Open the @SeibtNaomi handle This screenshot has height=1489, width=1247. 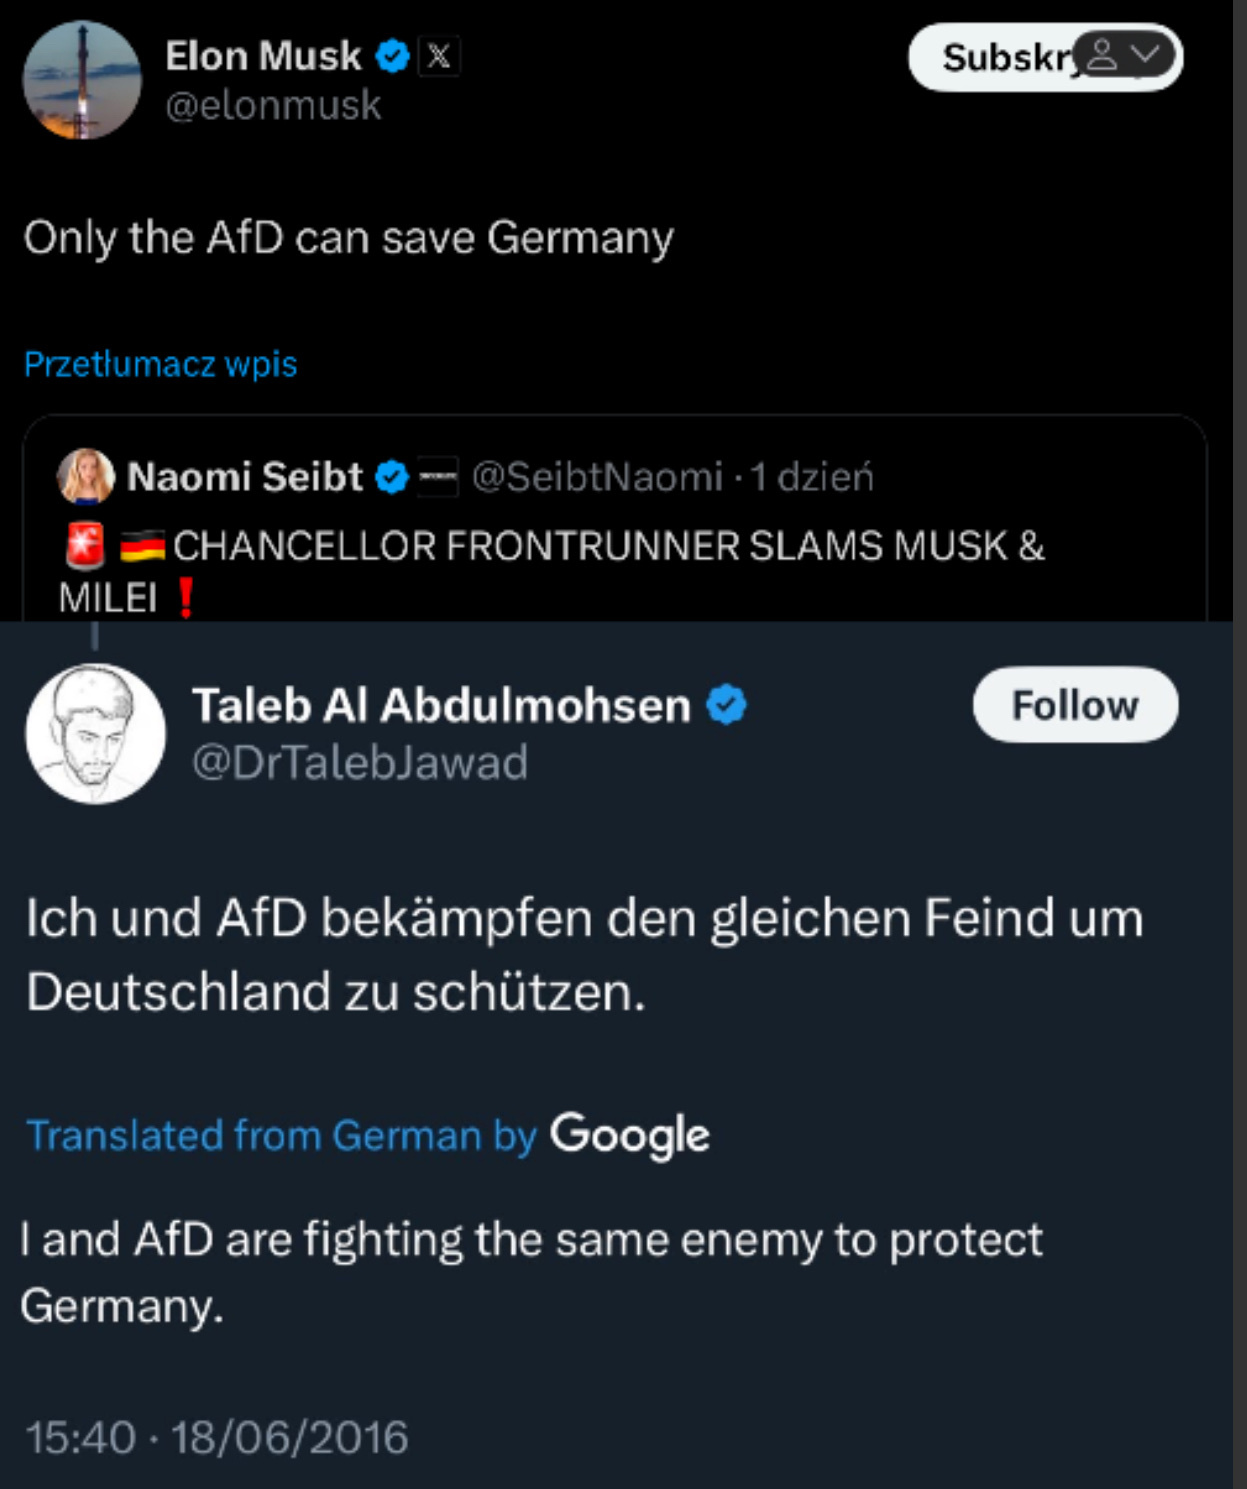[x=597, y=477]
